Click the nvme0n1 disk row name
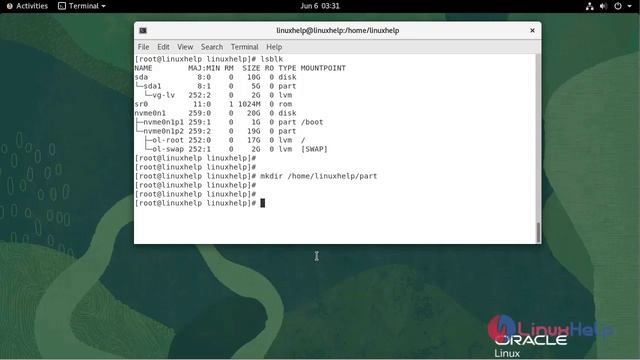 [150, 113]
